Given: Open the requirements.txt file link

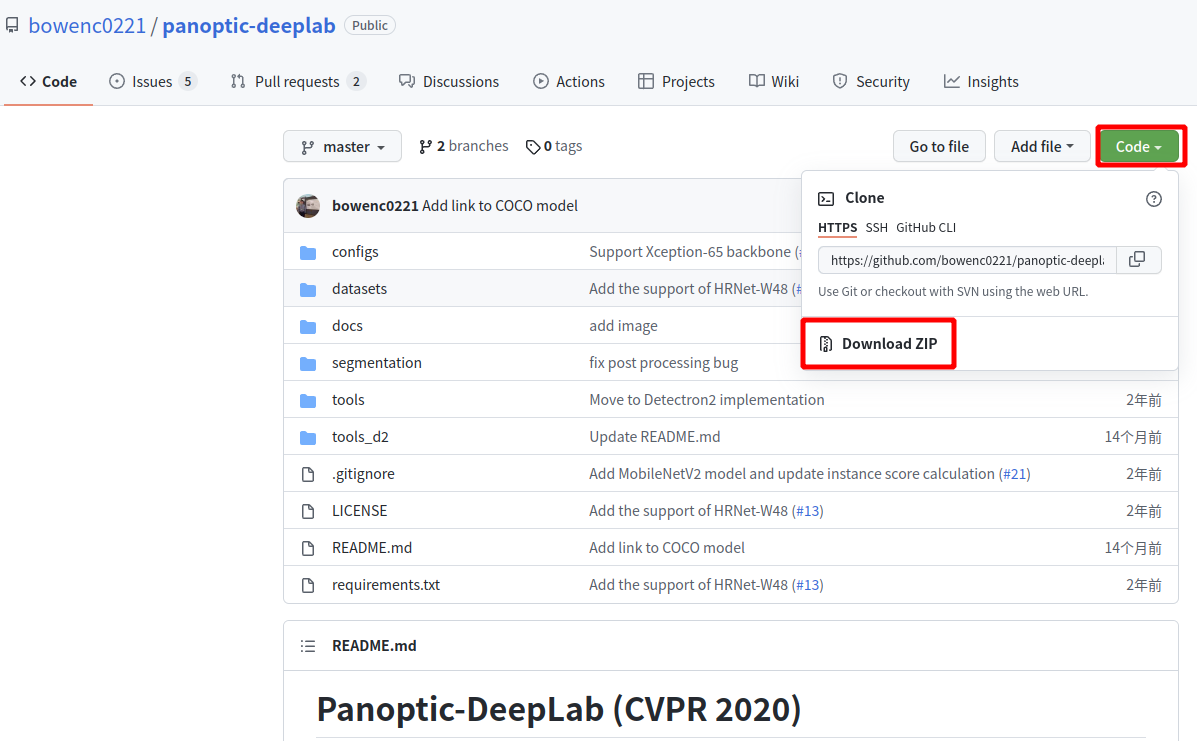Looking at the screenshot, I should tap(386, 584).
